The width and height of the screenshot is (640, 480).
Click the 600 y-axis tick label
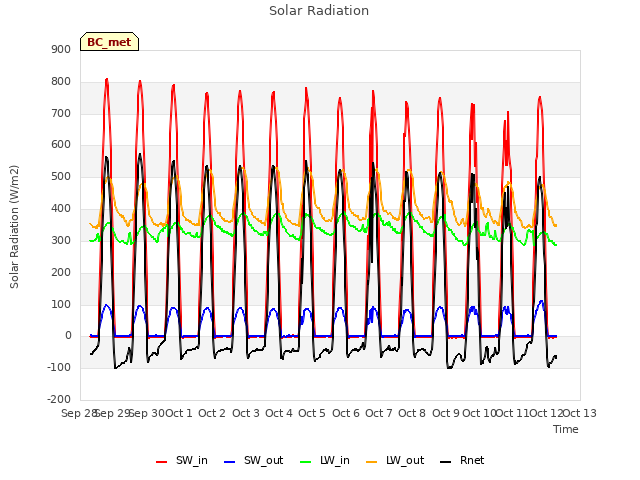(x=61, y=145)
